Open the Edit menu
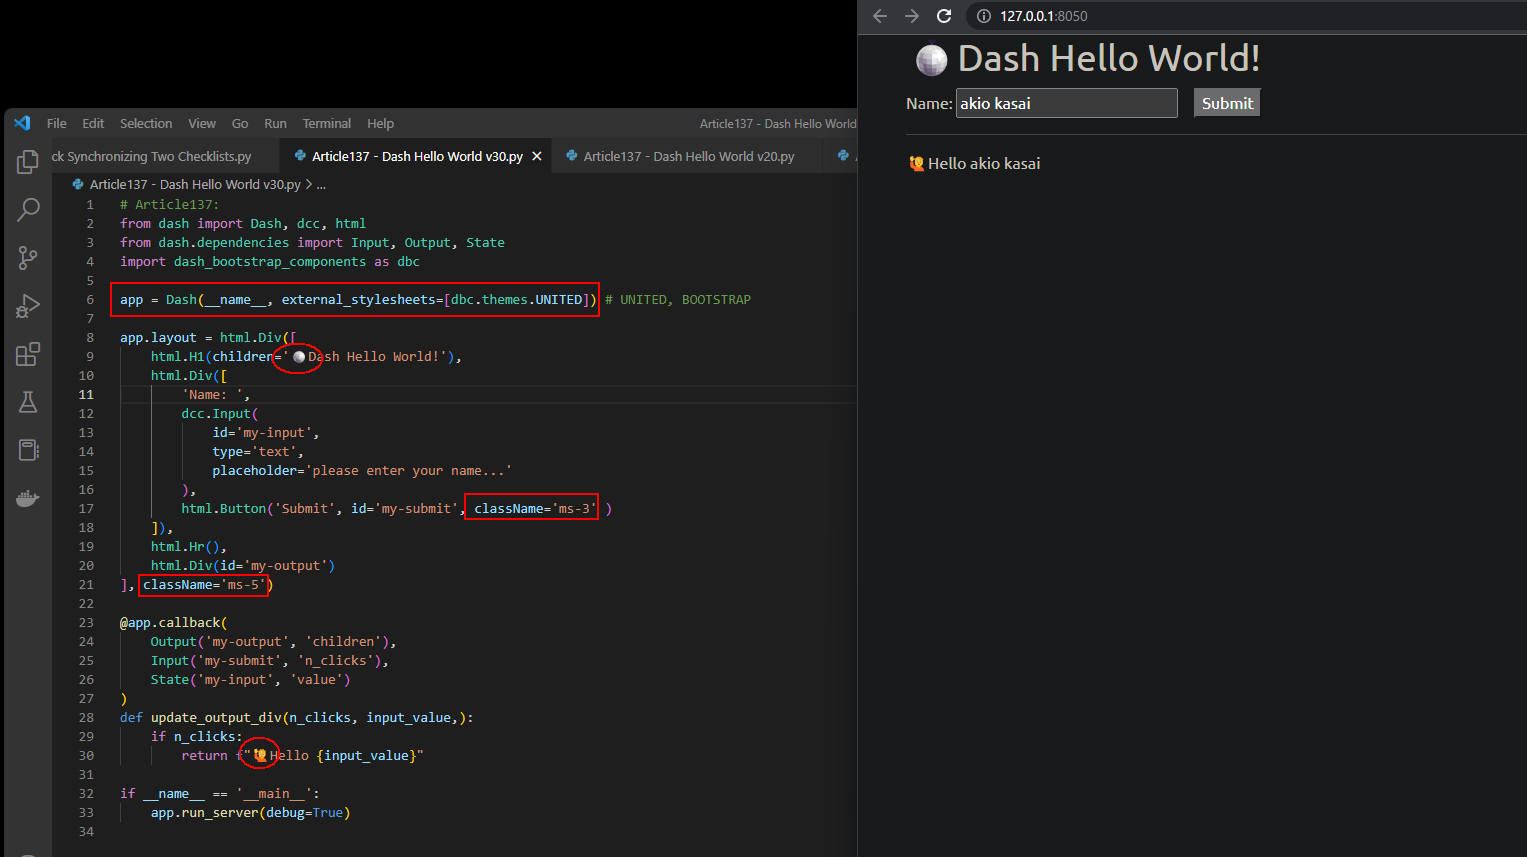The image size is (1527, 857). click(93, 123)
